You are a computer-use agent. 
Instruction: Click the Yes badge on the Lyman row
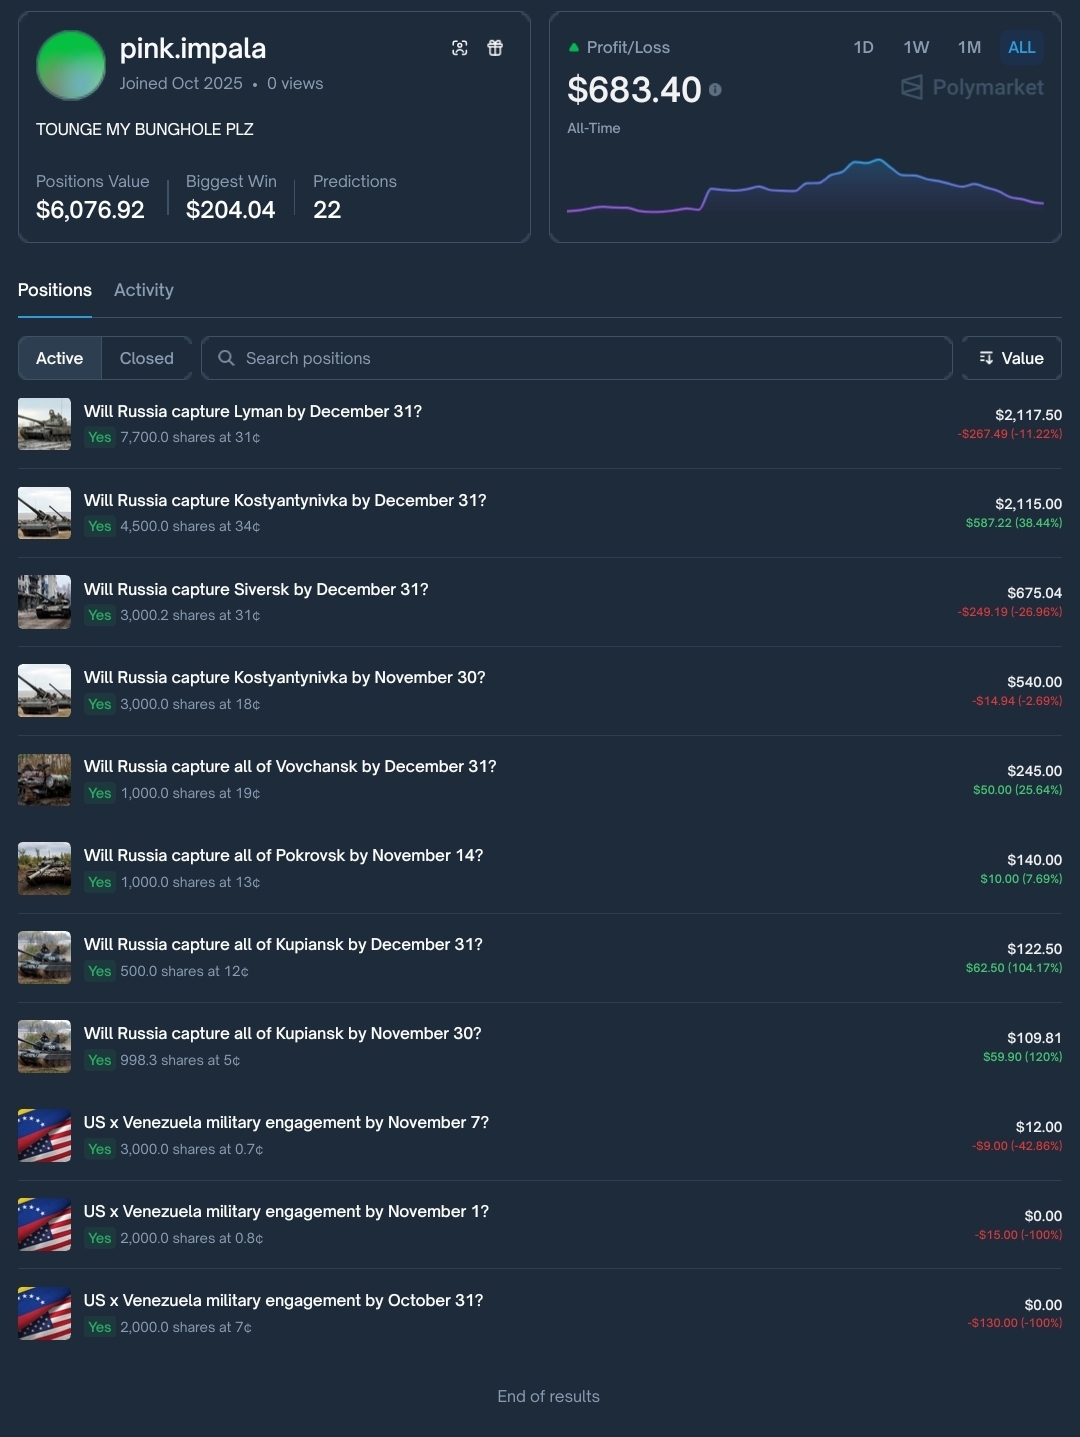(100, 437)
